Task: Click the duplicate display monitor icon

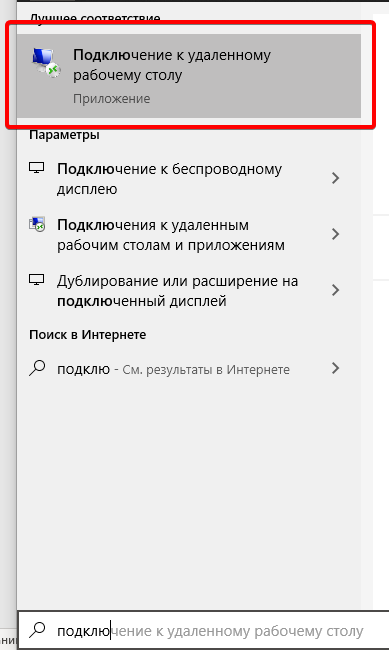Action: click(36, 280)
